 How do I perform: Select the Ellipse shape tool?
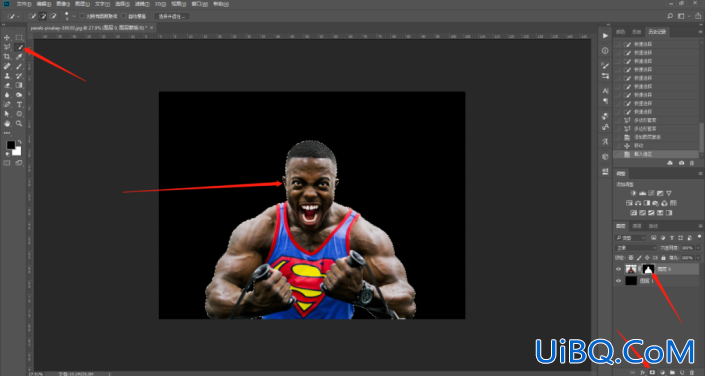tap(19, 114)
